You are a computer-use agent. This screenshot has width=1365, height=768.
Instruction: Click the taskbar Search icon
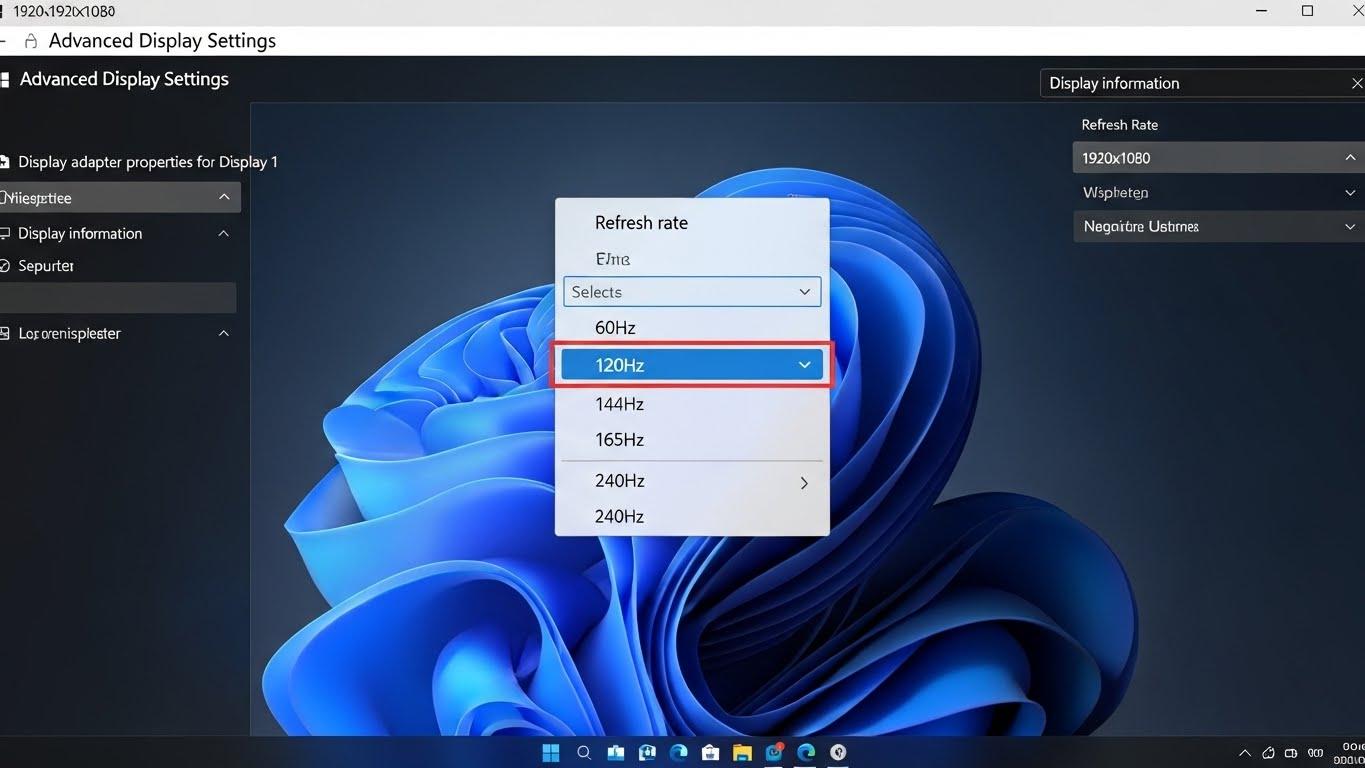pyautogui.click(x=583, y=752)
